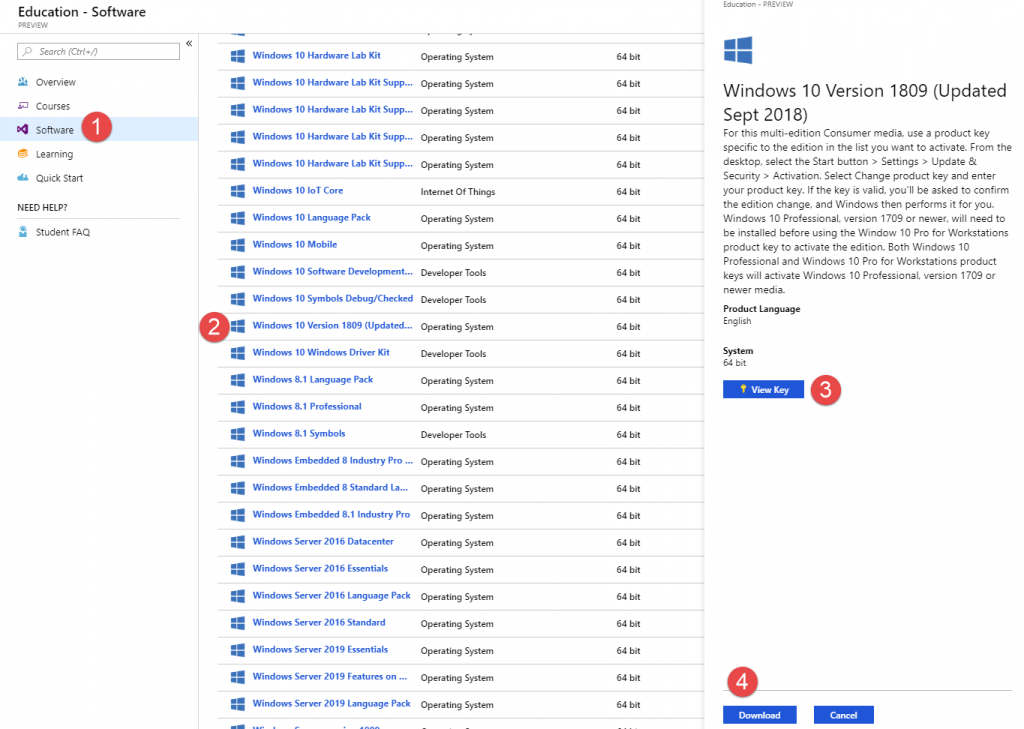
Task: Click the 'Education - Software' page title
Action: click(x=82, y=12)
